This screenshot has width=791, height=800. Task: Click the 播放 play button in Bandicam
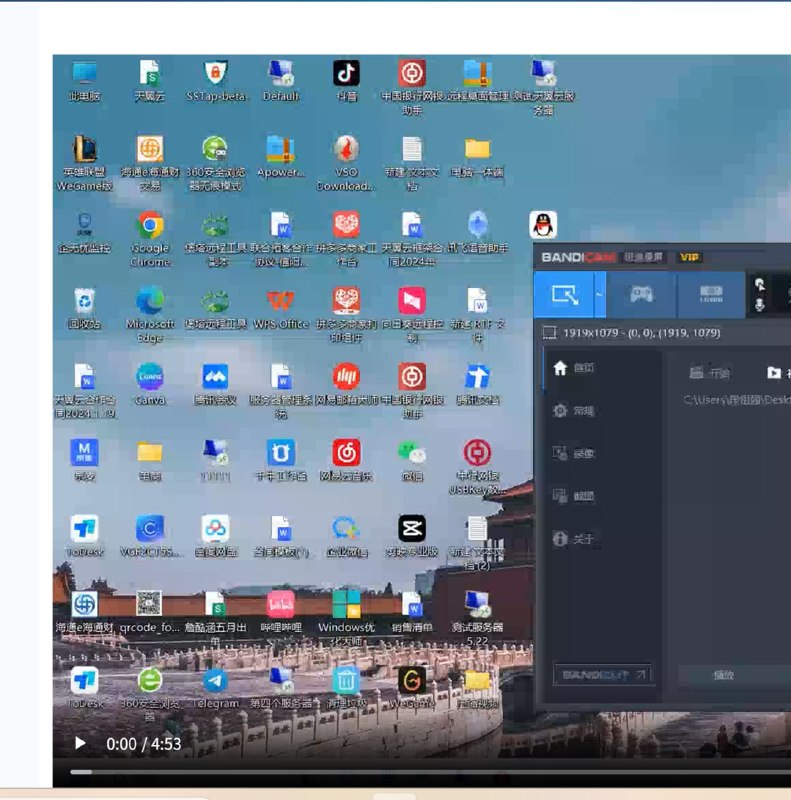point(723,676)
